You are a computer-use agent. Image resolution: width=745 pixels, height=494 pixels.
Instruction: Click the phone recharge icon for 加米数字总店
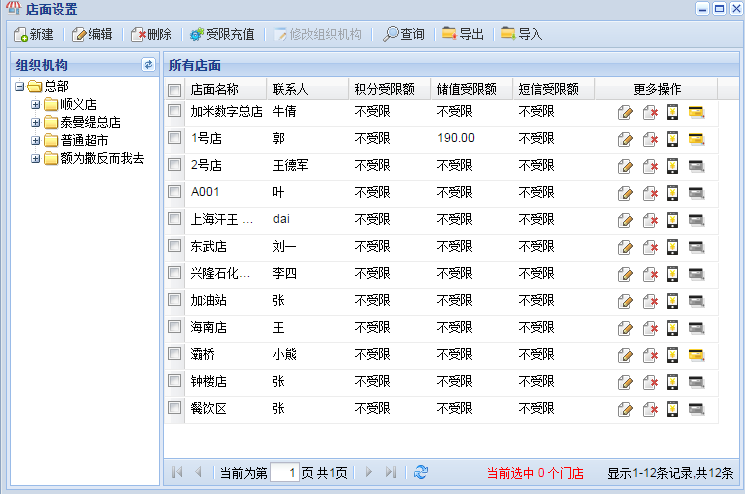click(x=672, y=113)
